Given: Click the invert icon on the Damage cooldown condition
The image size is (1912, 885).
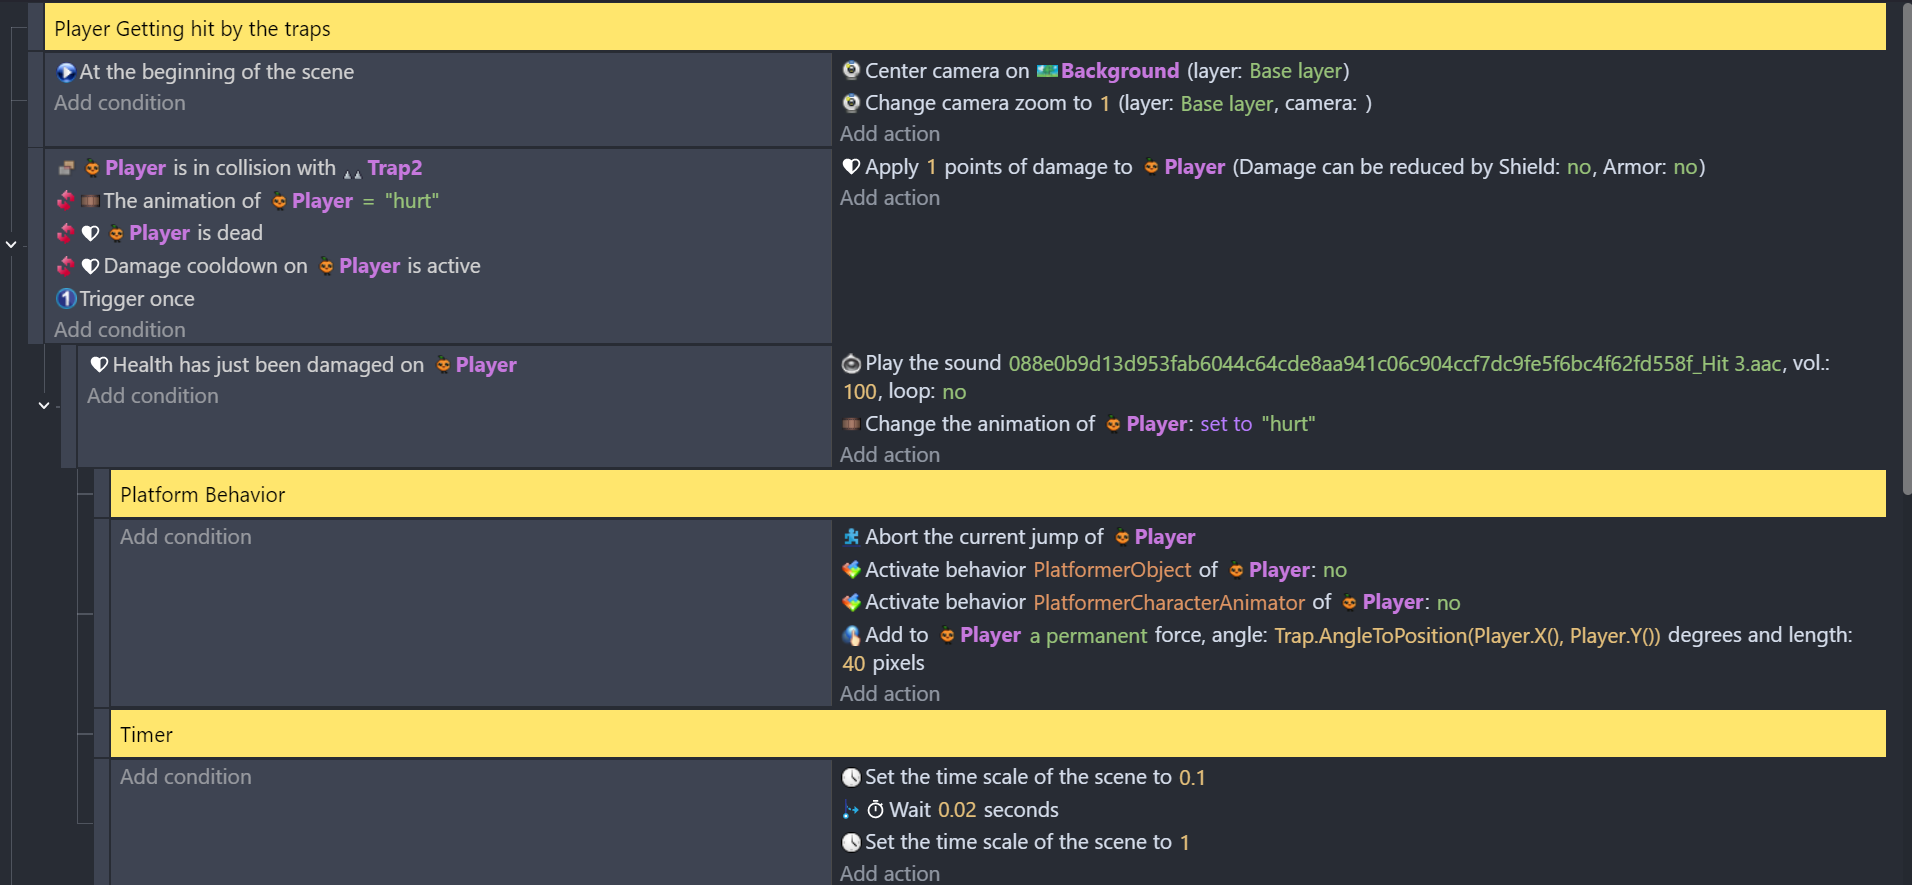Looking at the screenshot, I should click(66, 266).
